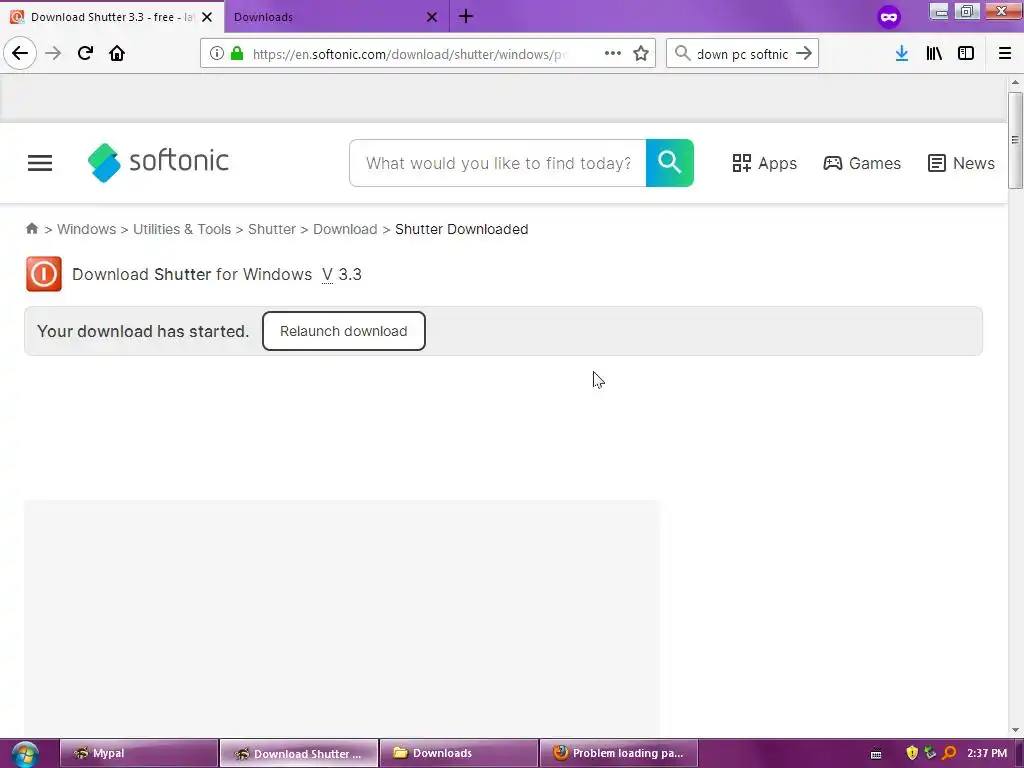Click the 'Your download has started.' text
The width and height of the screenshot is (1024, 768).
click(143, 331)
